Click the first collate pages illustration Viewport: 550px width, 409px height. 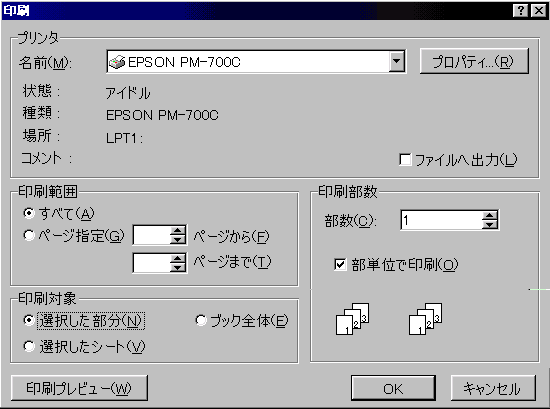click(x=353, y=319)
